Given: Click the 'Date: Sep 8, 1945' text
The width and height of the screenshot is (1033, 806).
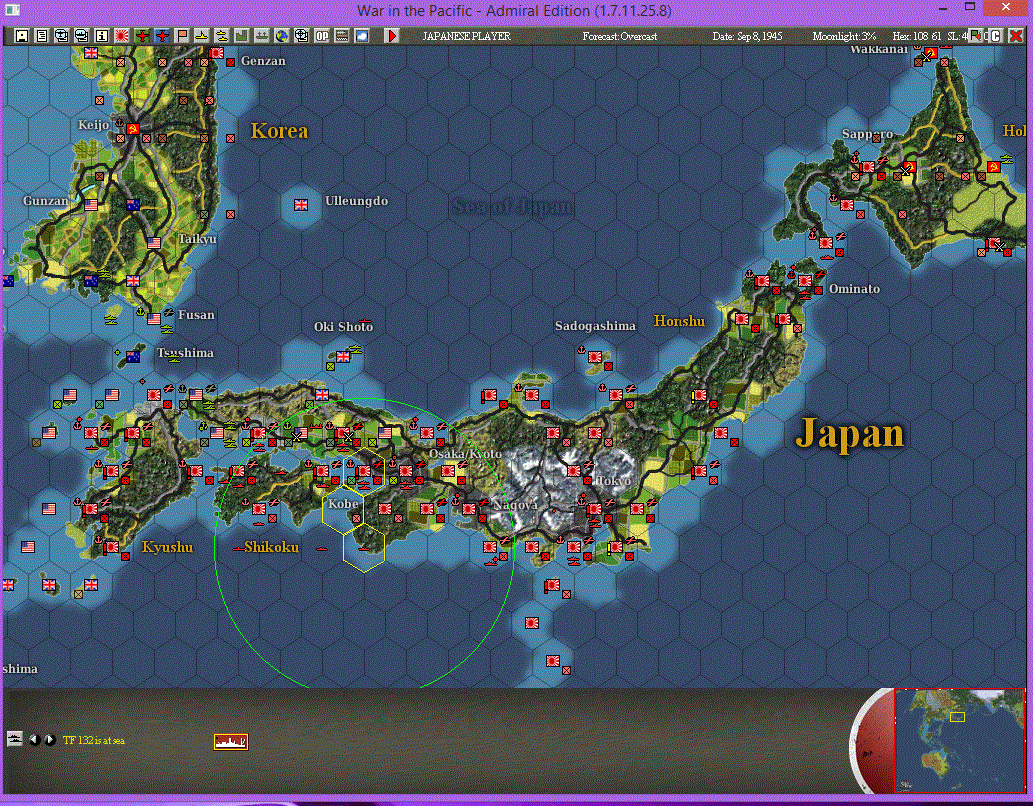Looking at the screenshot, I should [x=747, y=36].
